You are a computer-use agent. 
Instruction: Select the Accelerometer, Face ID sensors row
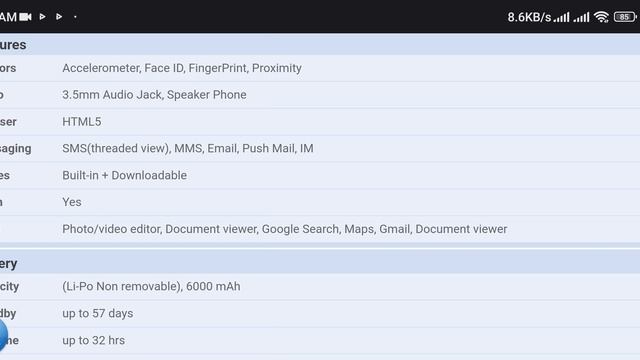point(320,68)
